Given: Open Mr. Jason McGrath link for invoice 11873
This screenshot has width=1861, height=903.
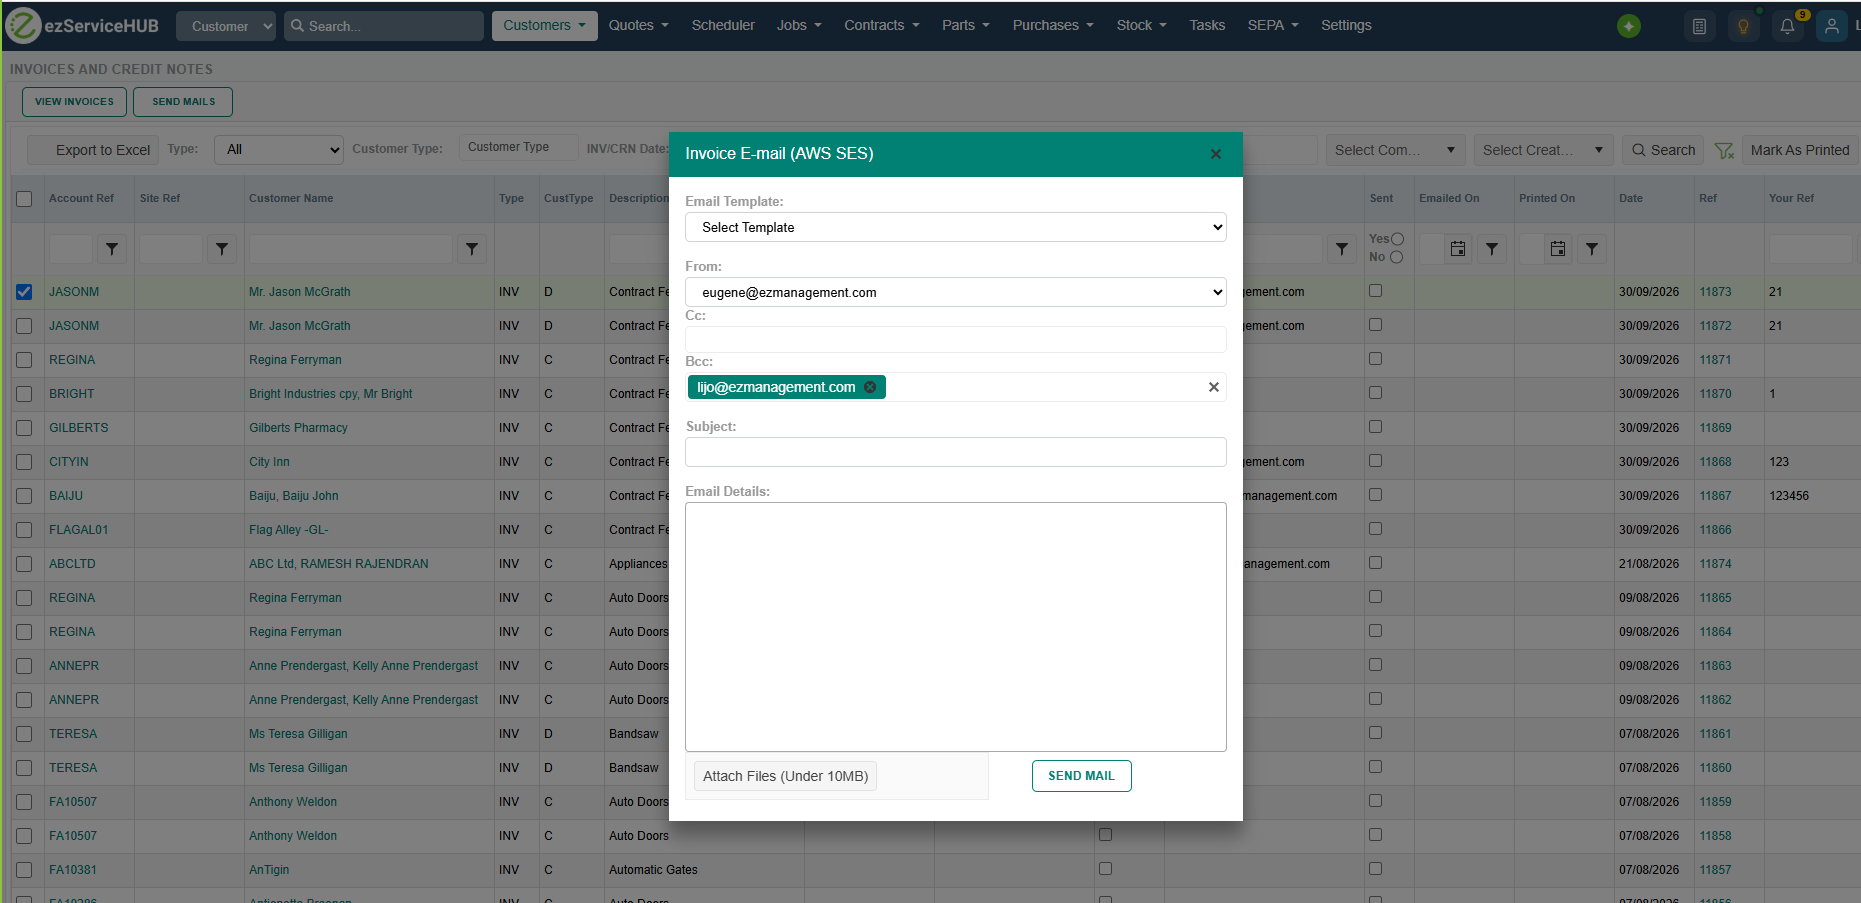Looking at the screenshot, I should (x=300, y=292).
